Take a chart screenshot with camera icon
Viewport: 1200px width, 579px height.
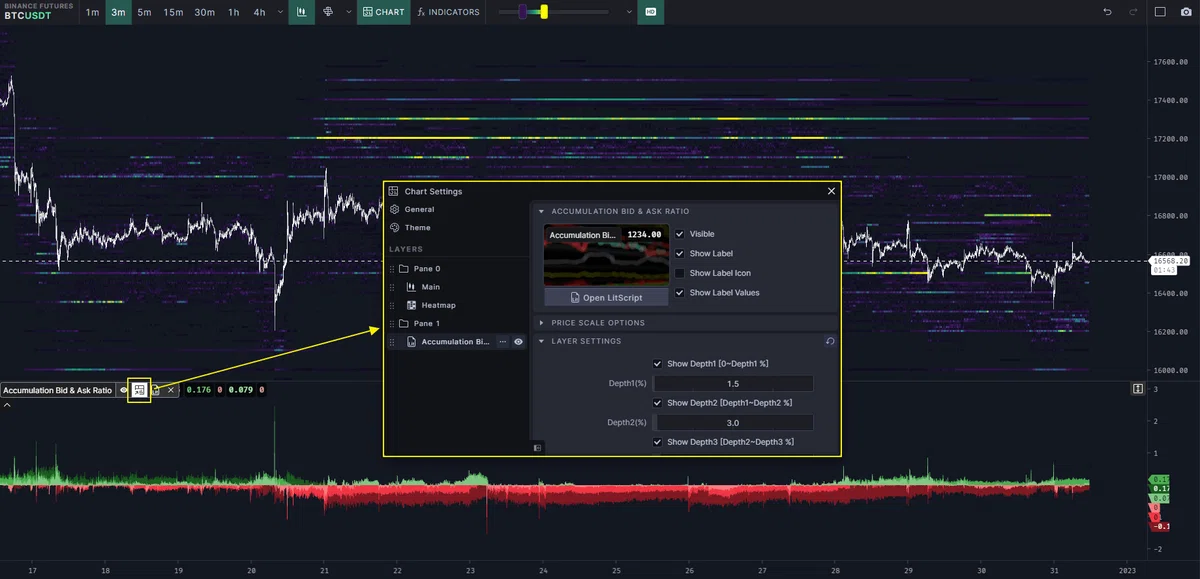click(1186, 12)
